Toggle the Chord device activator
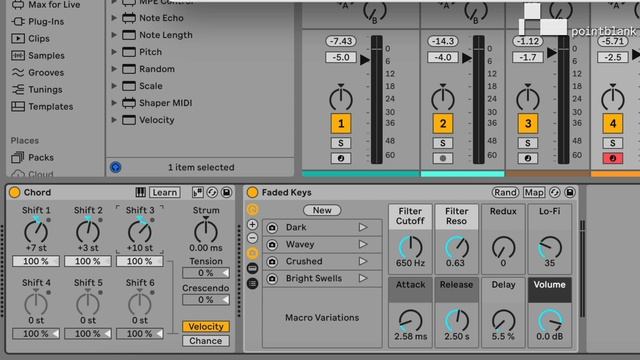 [15, 192]
